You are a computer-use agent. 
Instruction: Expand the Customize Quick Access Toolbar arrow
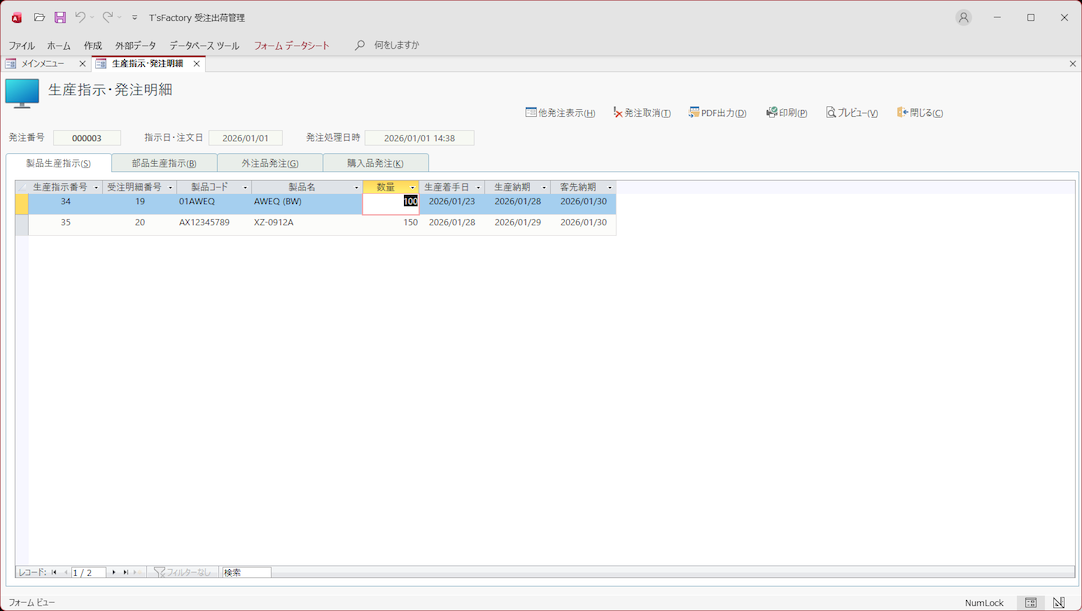(x=135, y=18)
